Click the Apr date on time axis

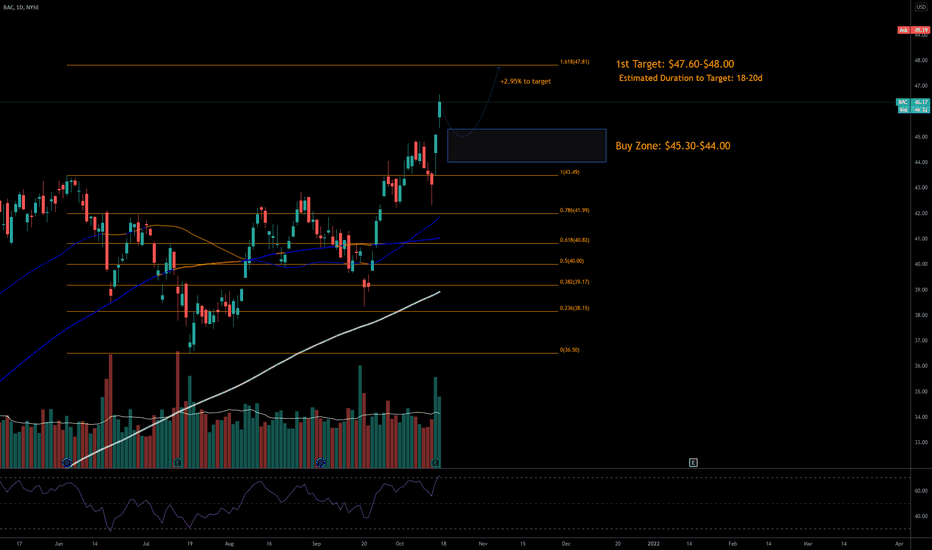(x=899, y=543)
